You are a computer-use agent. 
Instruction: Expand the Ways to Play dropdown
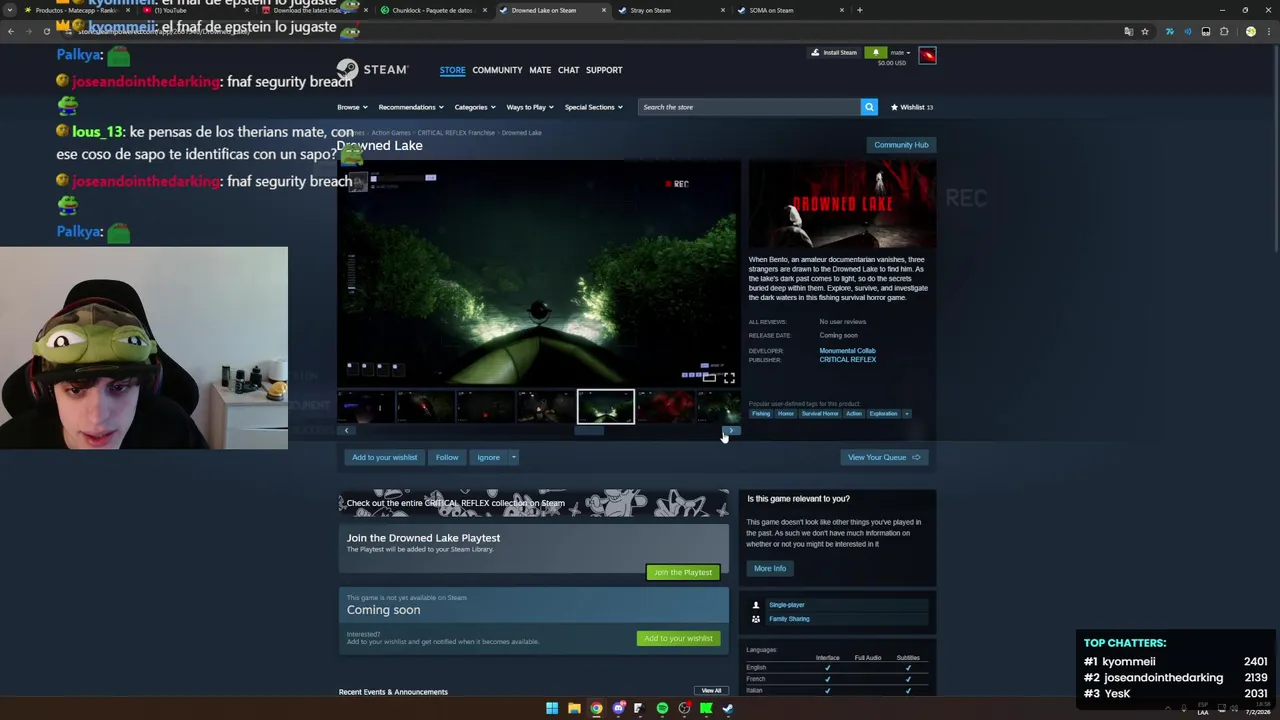point(530,107)
